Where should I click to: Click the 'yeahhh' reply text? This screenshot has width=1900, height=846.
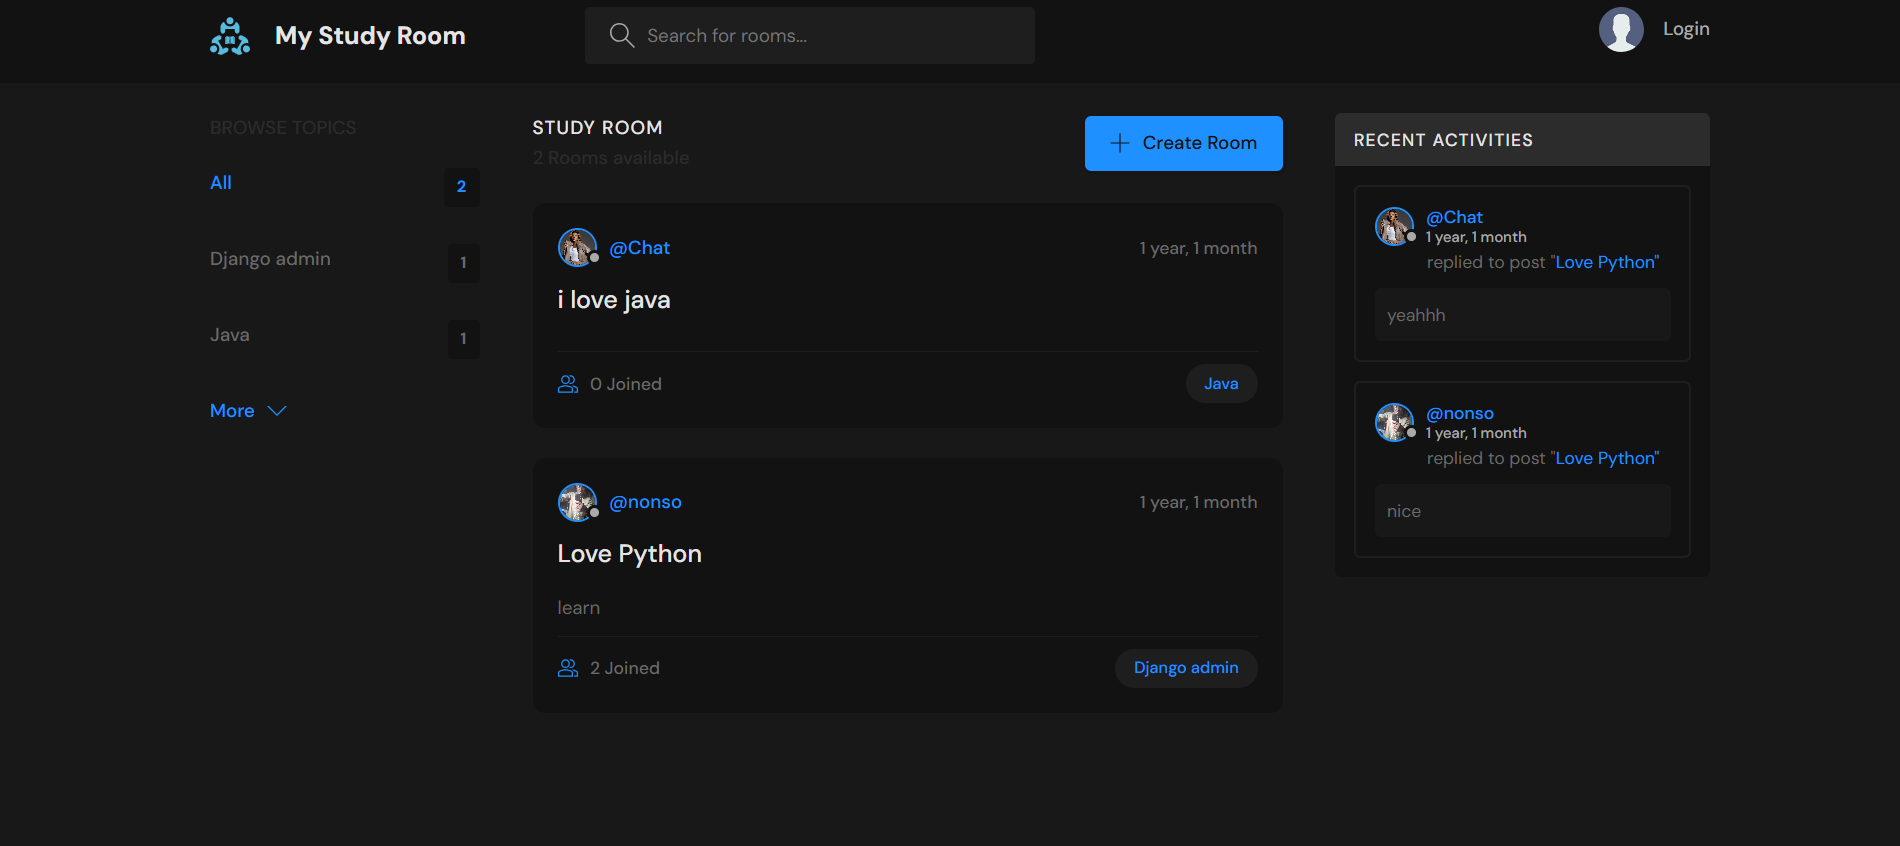point(1416,315)
